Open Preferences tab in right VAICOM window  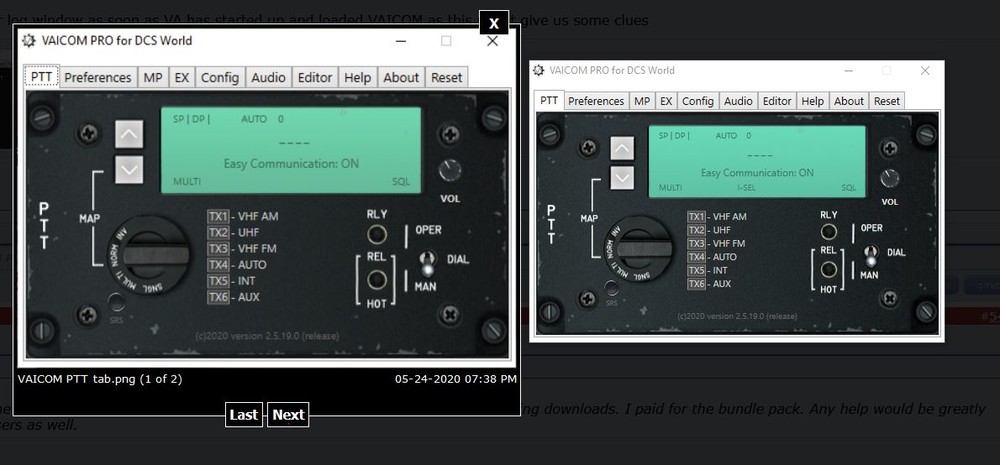(x=596, y=101)
